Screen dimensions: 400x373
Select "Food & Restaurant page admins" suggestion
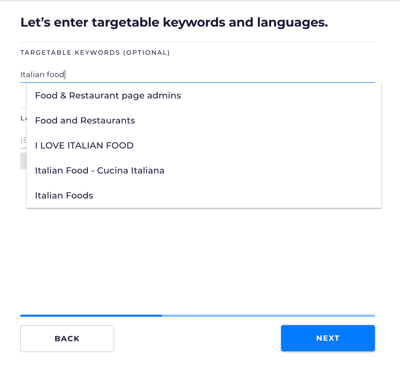(x=204, y=96)
